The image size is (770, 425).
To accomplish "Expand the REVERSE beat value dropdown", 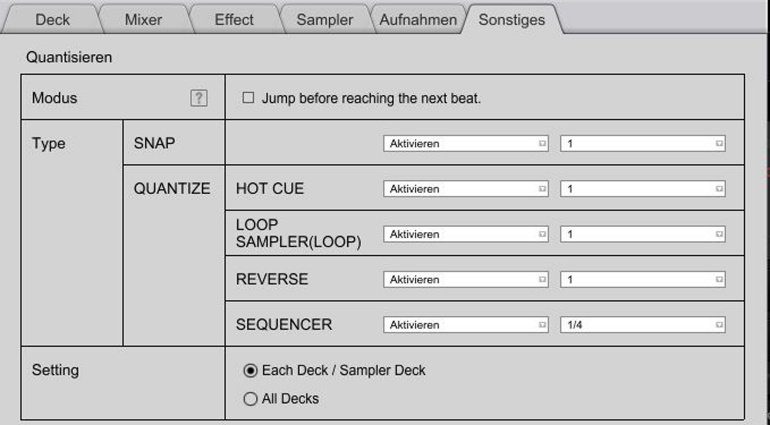I will point(642,280).
